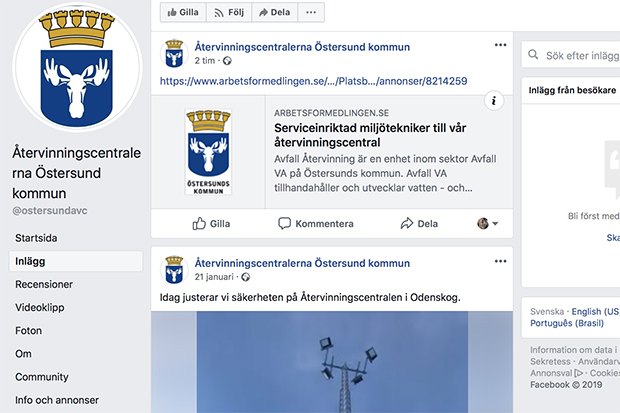The height and width of the screenshot is (413, 620).
Task: Click the Svenska language label
Action: click(x=547, y=312)
